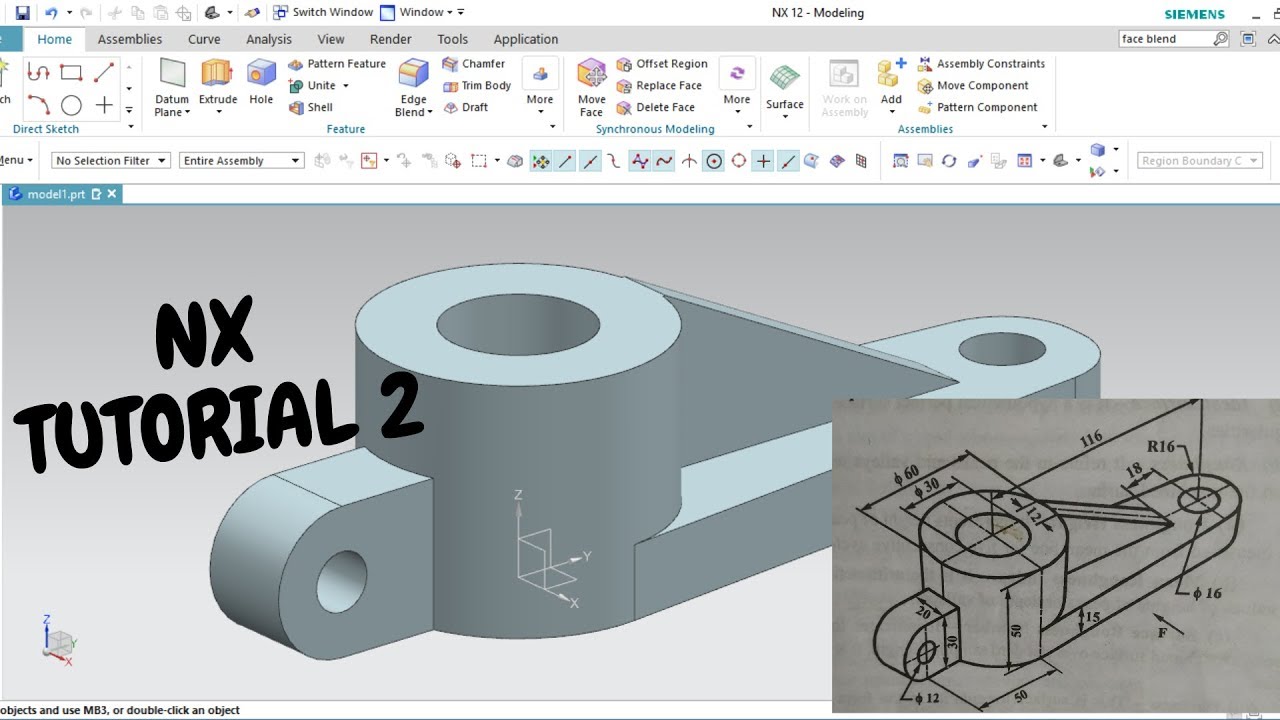The height and width of the screenshot is (720, 1280).
Task: Select the Move Face tool
Action: [x=592, y=87]
